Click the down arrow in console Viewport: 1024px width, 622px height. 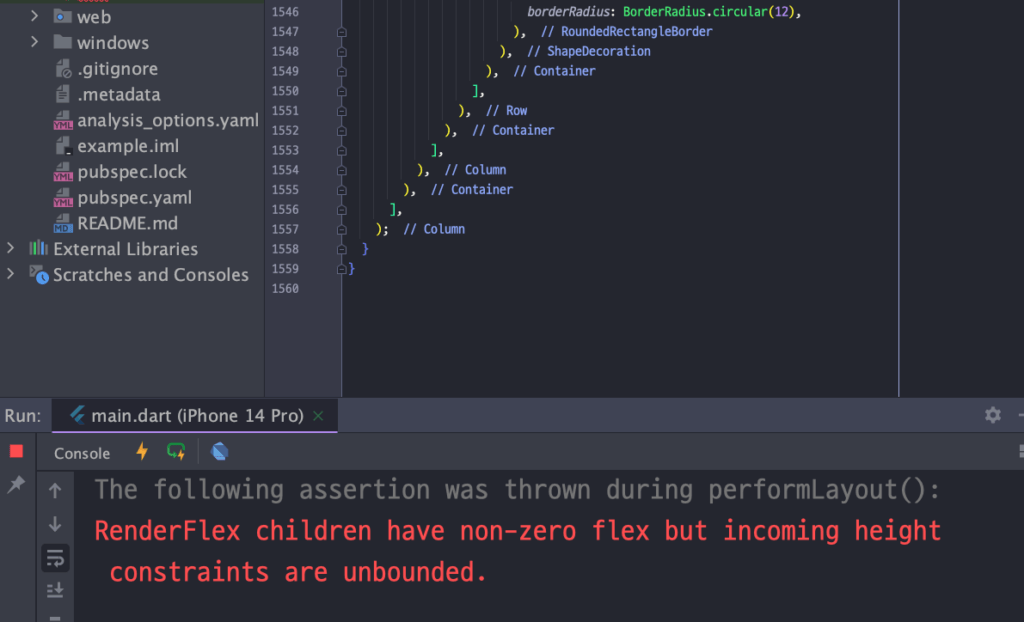pyautogui.click(x=55, y=524)
